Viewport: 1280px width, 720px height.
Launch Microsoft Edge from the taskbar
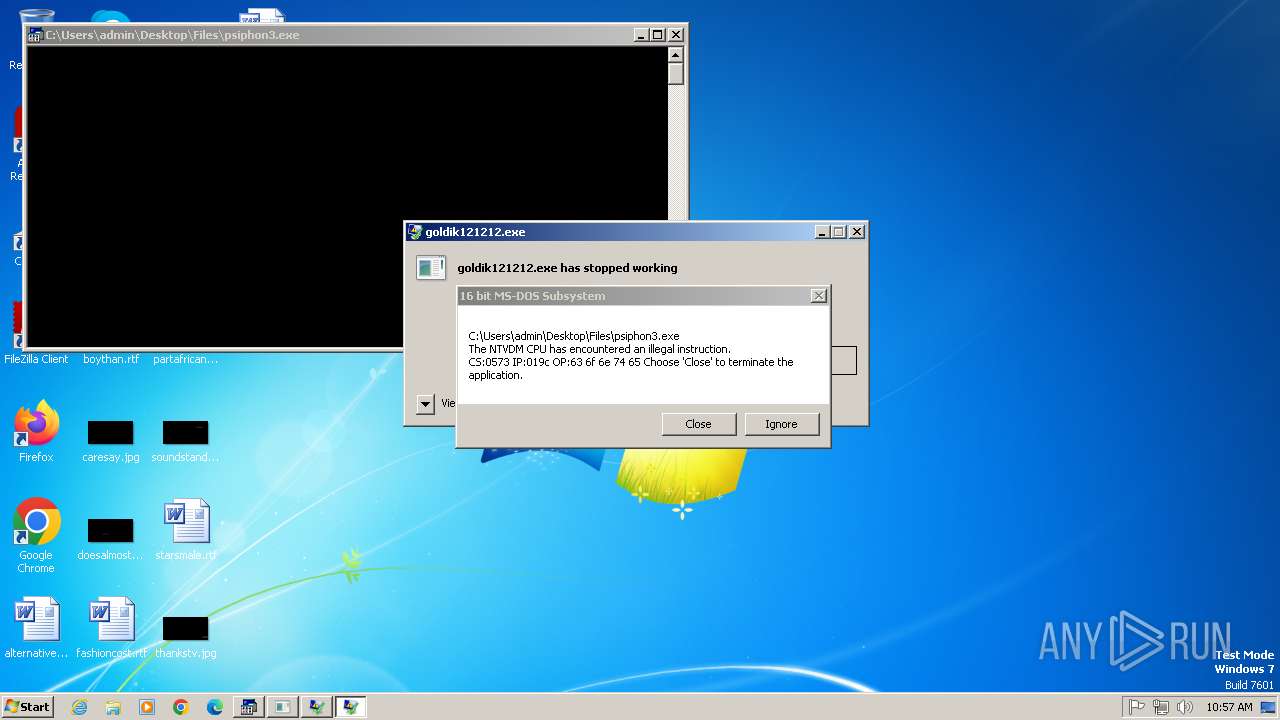pyautogui.click(x=215, y=707)
